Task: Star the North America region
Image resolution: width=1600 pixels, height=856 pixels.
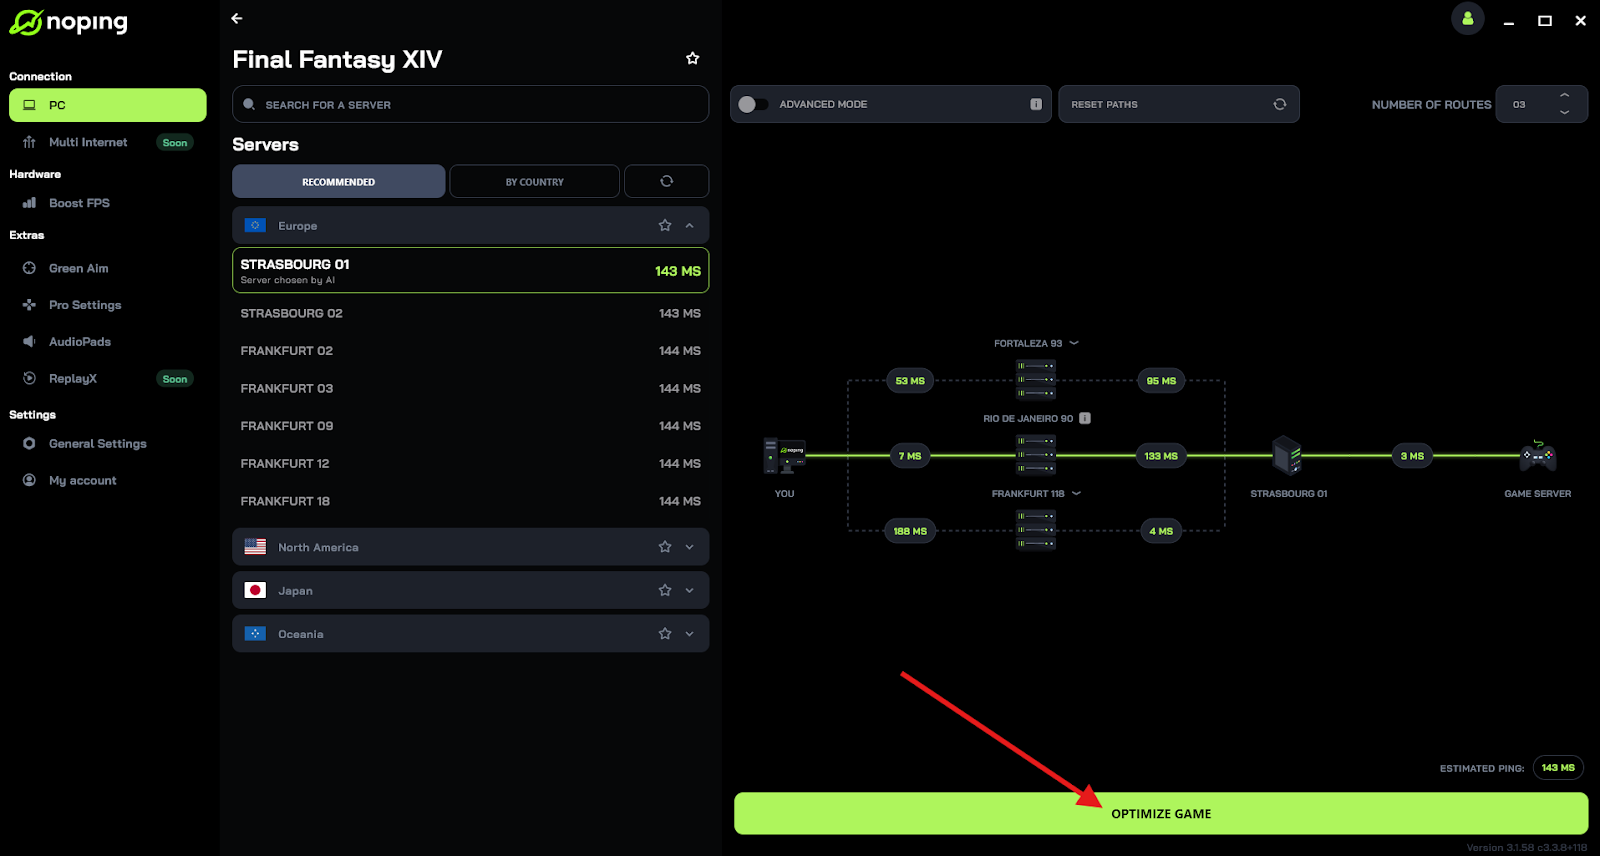Action: [665, 547]
